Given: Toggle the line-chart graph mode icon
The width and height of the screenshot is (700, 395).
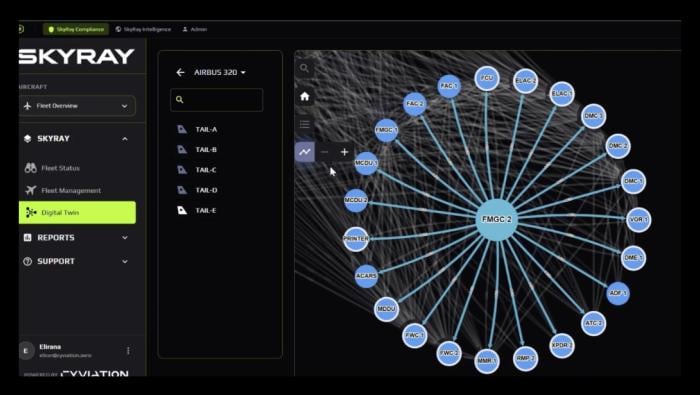Looking at the screenshot, I should pos(305,152).
